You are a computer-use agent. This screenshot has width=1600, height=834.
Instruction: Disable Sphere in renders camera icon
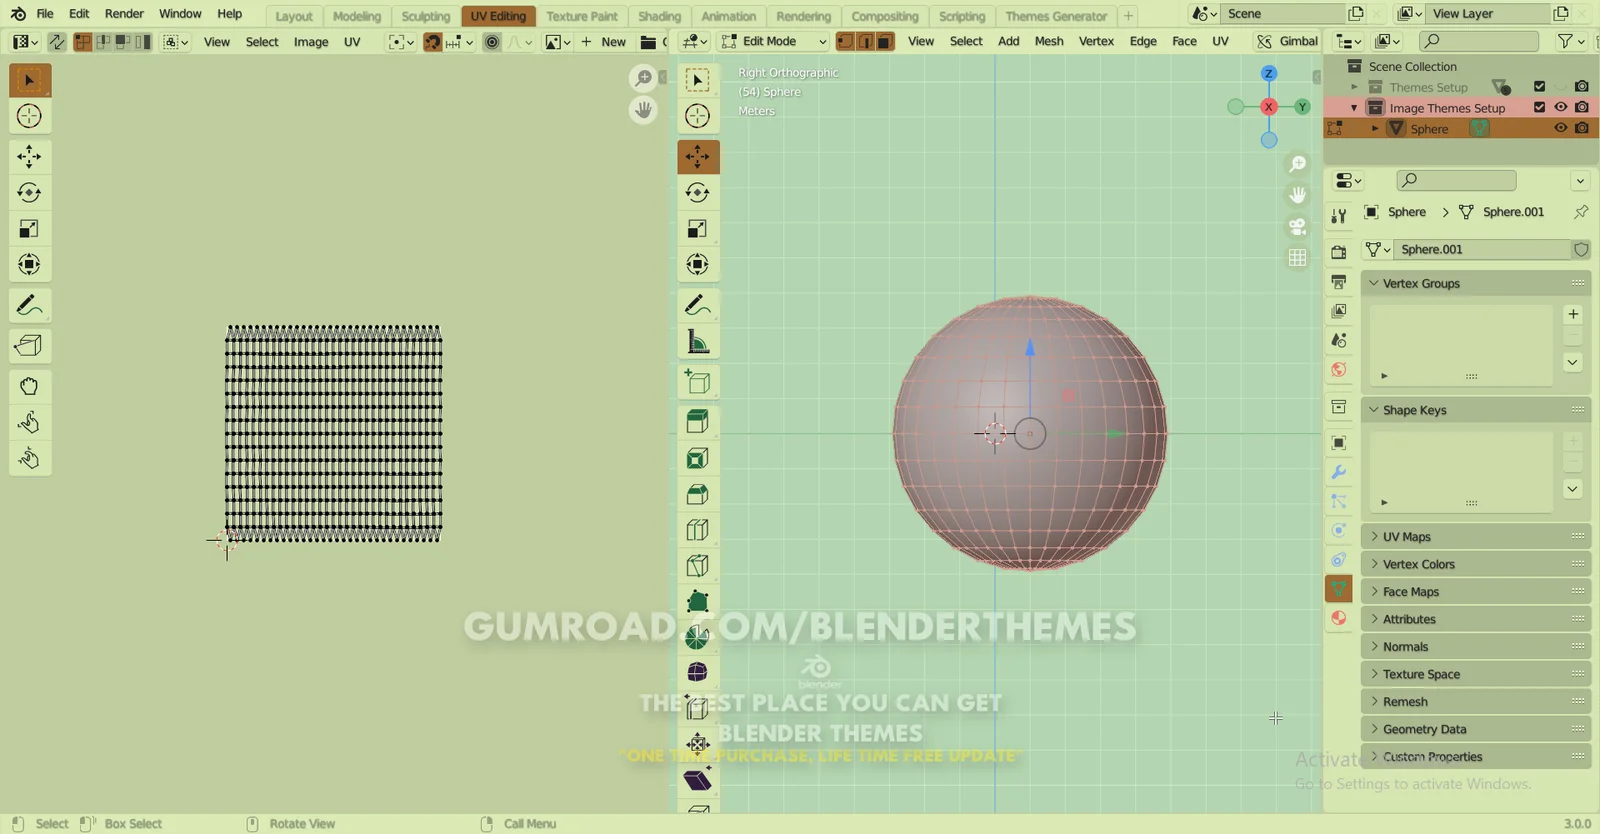pos(1582,128)
